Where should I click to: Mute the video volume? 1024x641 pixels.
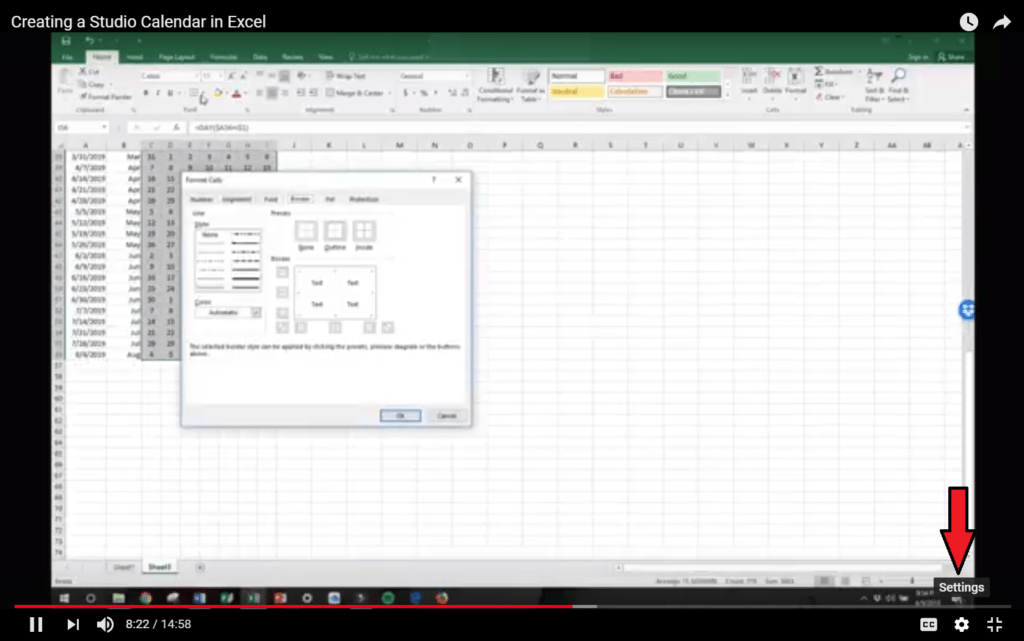tap(105, 624)
